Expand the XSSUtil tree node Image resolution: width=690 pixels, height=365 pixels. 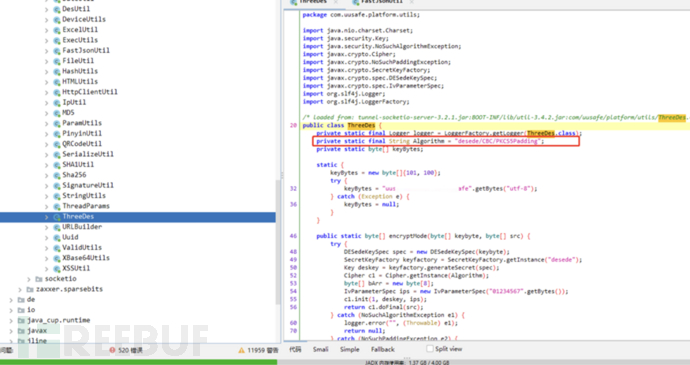[47, 269]
